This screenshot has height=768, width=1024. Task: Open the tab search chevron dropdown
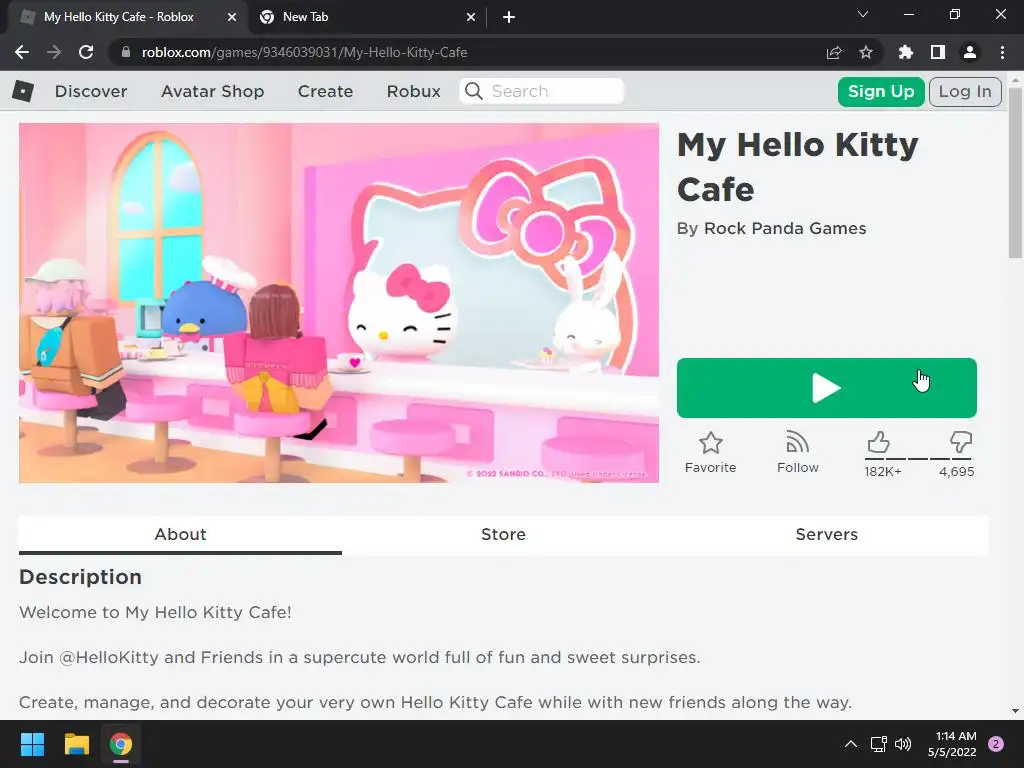tap(863, 14)
